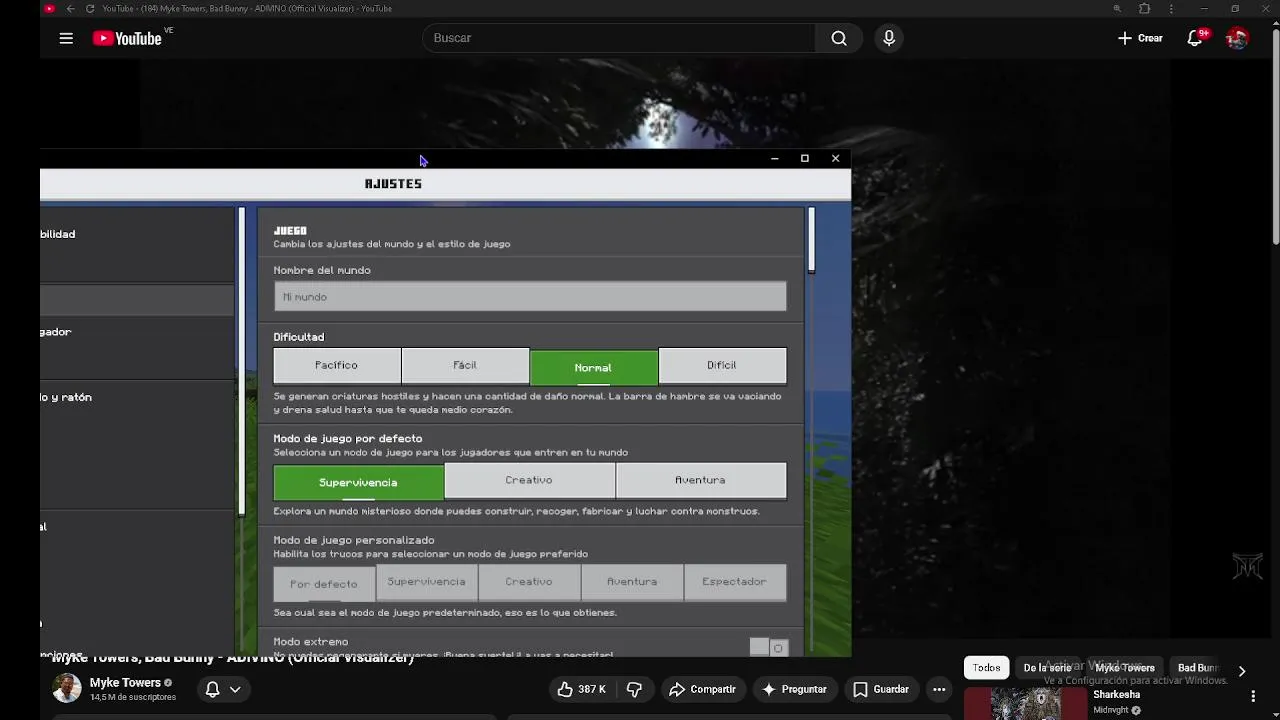This screenshot has height=720, width=1280.
Task: Click the Guardar save button
Action: [x=881, y=689]
